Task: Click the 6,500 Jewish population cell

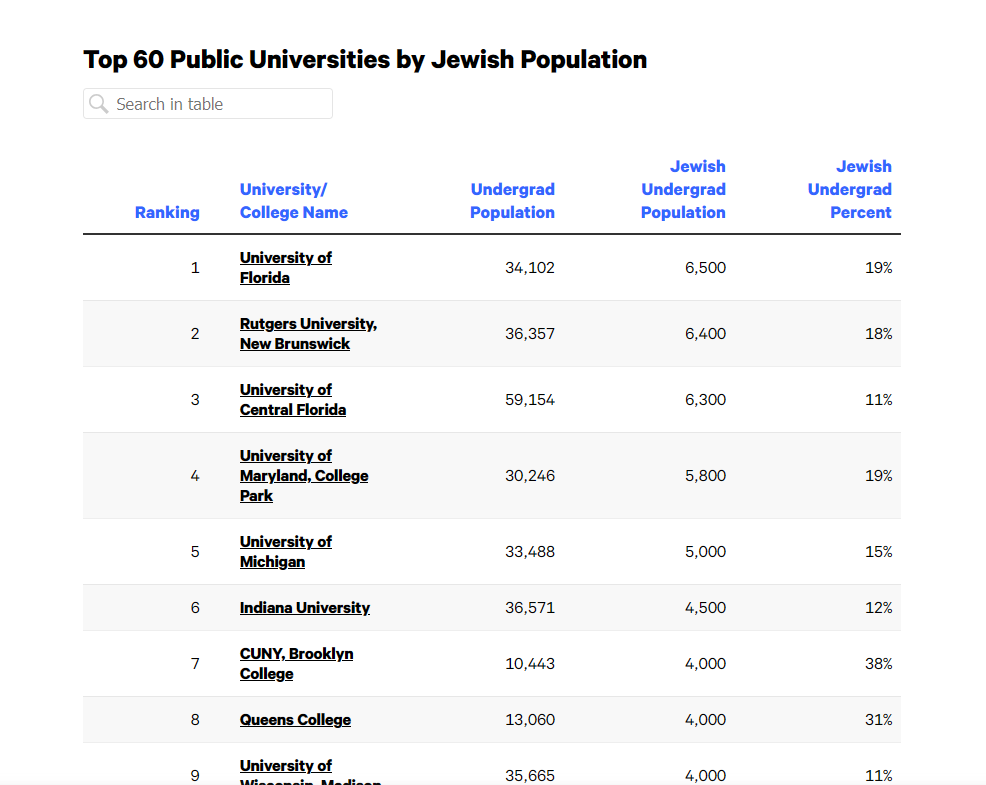Action: coord(706,268)
